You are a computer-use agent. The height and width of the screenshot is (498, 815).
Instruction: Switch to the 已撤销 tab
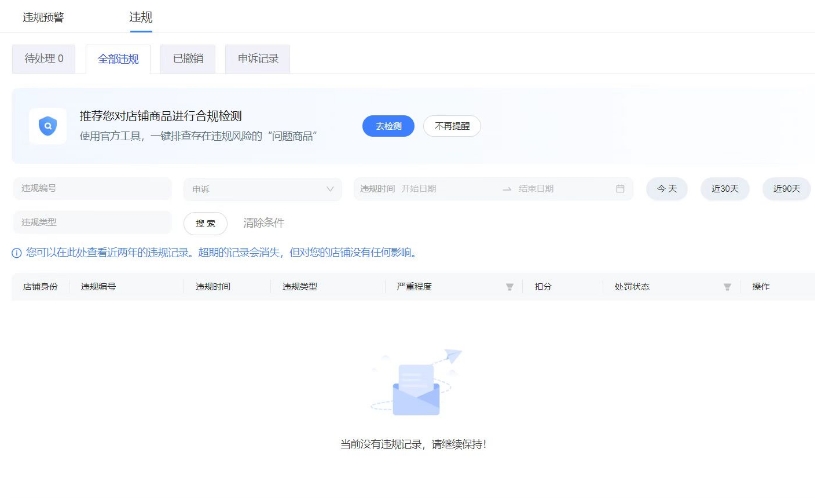pos(187,59)
